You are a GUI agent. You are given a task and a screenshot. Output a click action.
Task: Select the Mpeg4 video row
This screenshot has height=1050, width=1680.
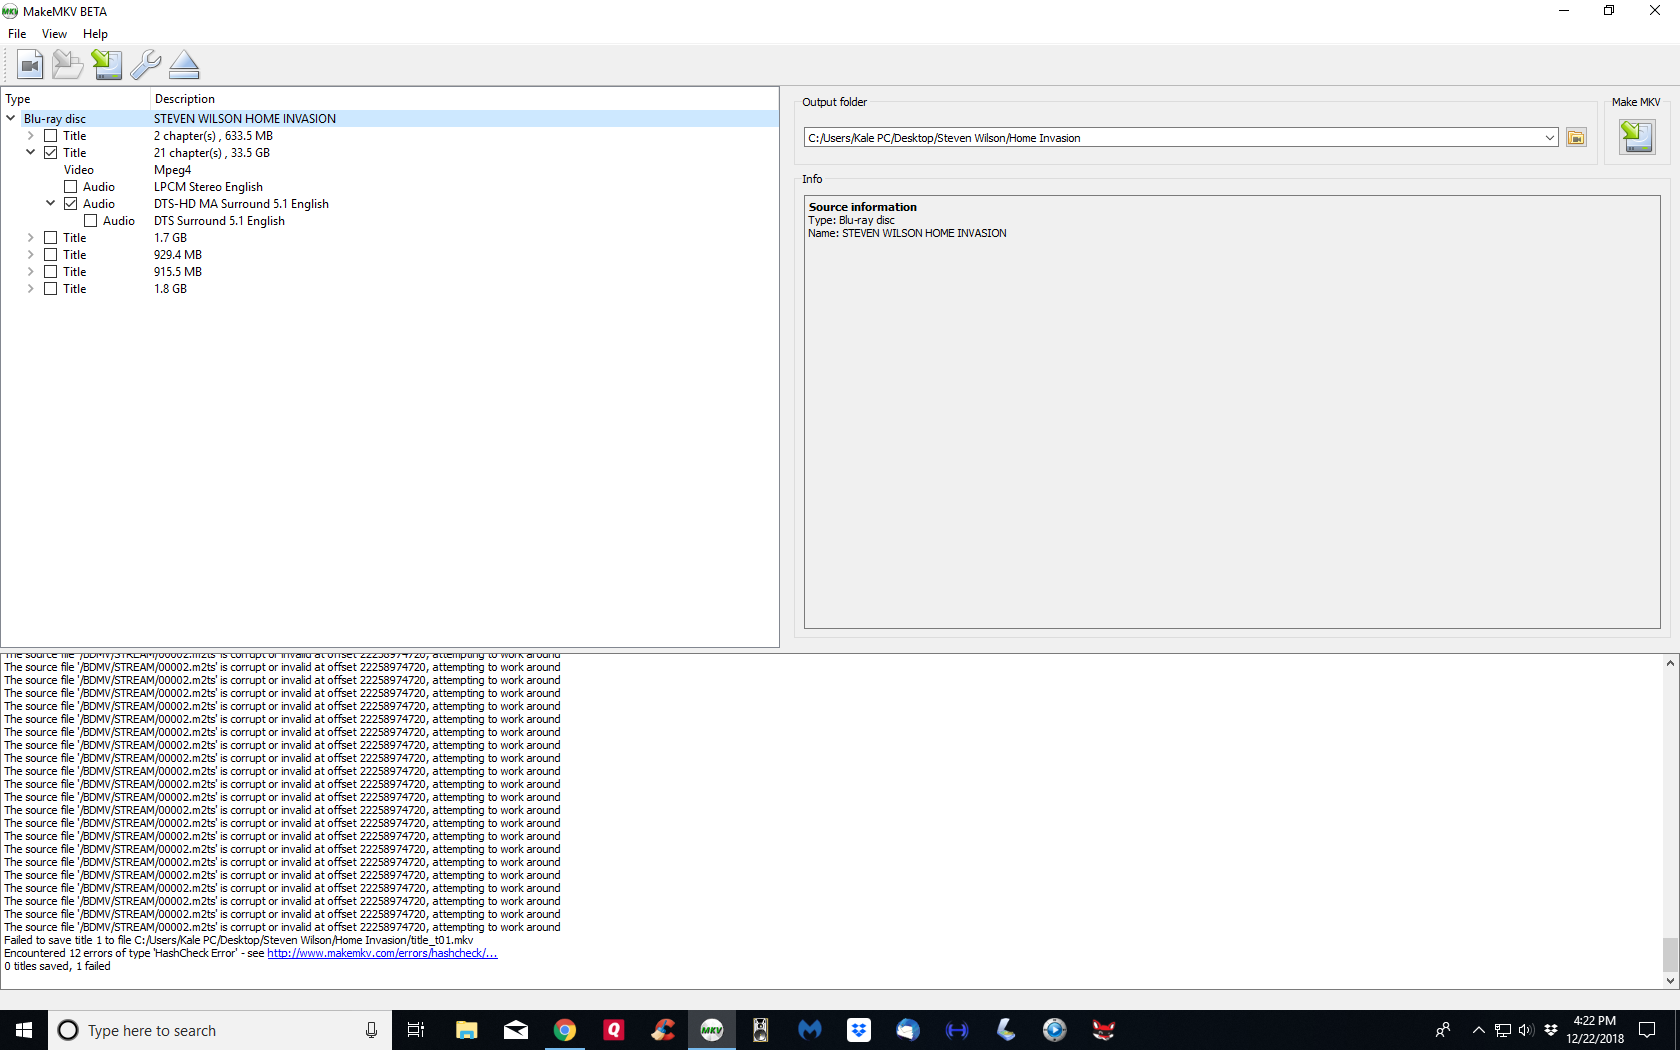(x=390, y=170)
